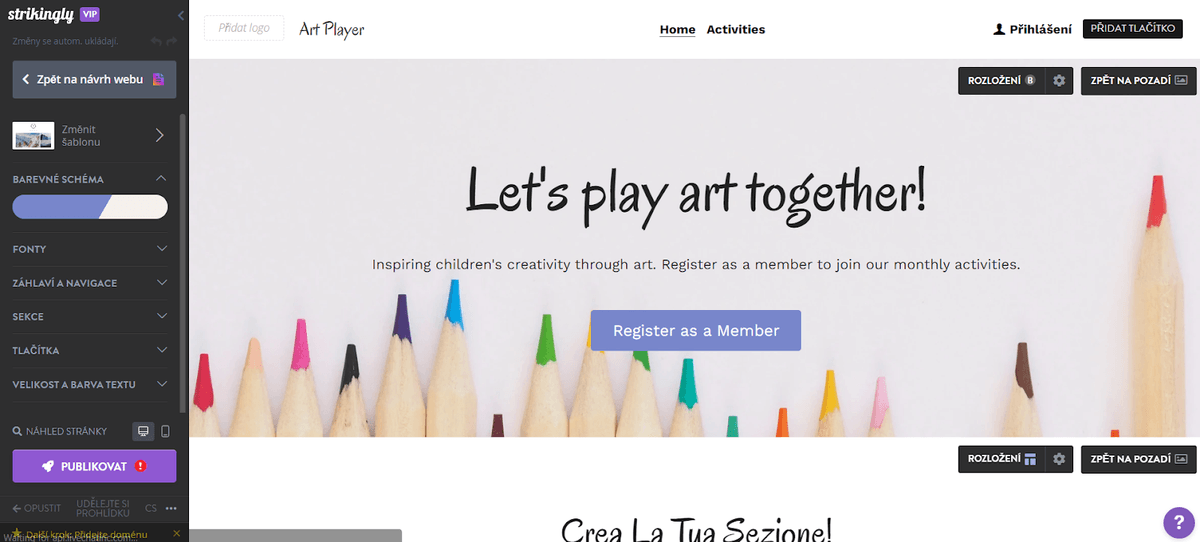Open settings gear beside hero Rozložení
Screen dimensions: 1200x542
pyautogui.click(x=1059, y=80)
